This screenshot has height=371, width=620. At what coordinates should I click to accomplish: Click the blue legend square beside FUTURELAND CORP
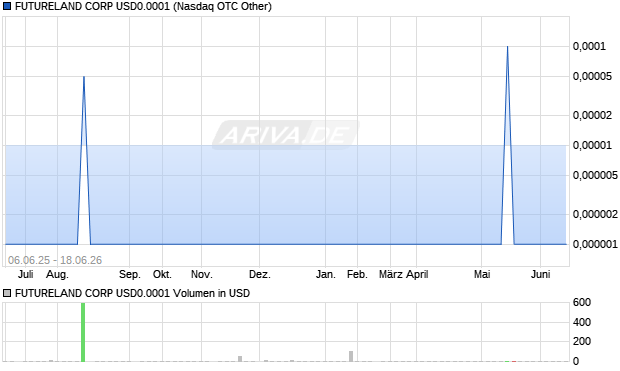click(x=7, y=6)
